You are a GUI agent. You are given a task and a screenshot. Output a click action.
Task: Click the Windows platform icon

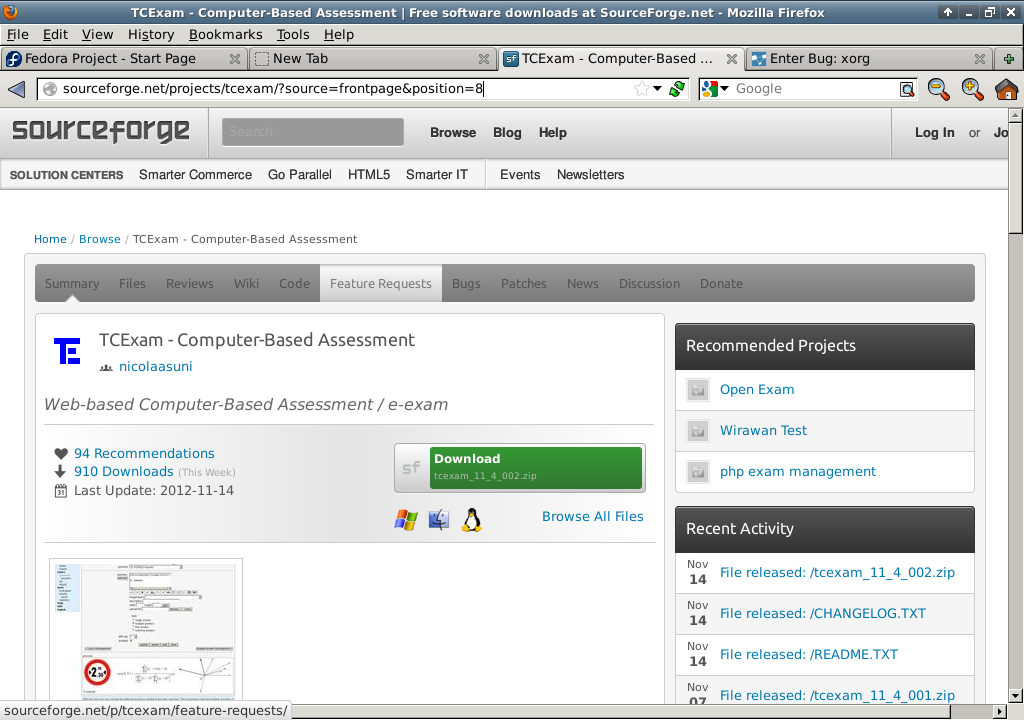[x=405, y=519]
